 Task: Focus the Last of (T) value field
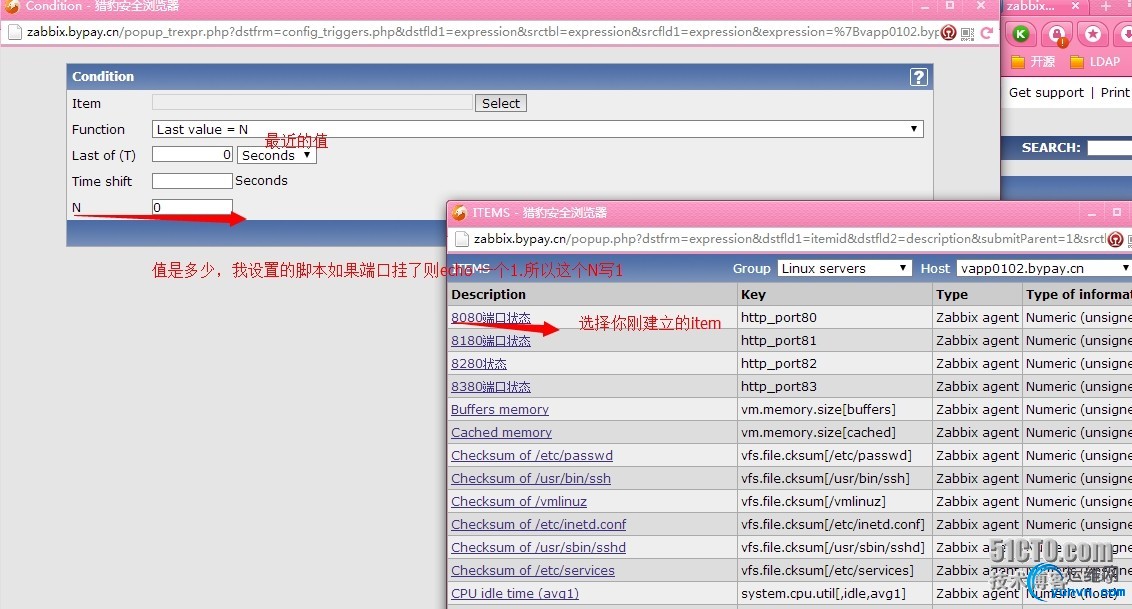pos(192,154)
